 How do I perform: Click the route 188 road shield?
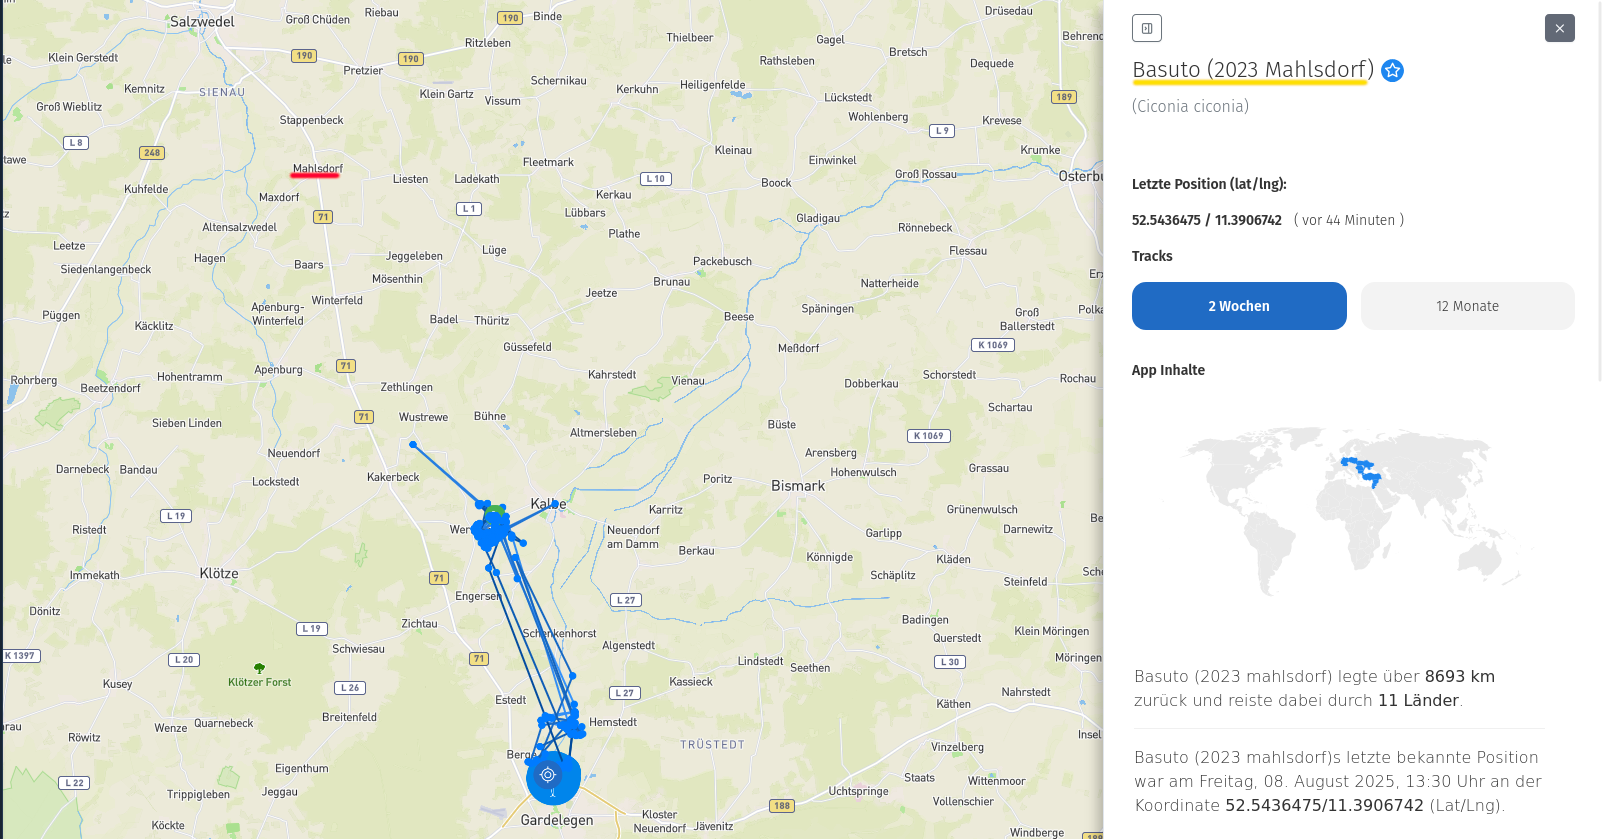pyautogui.click(x=782, y=806)
